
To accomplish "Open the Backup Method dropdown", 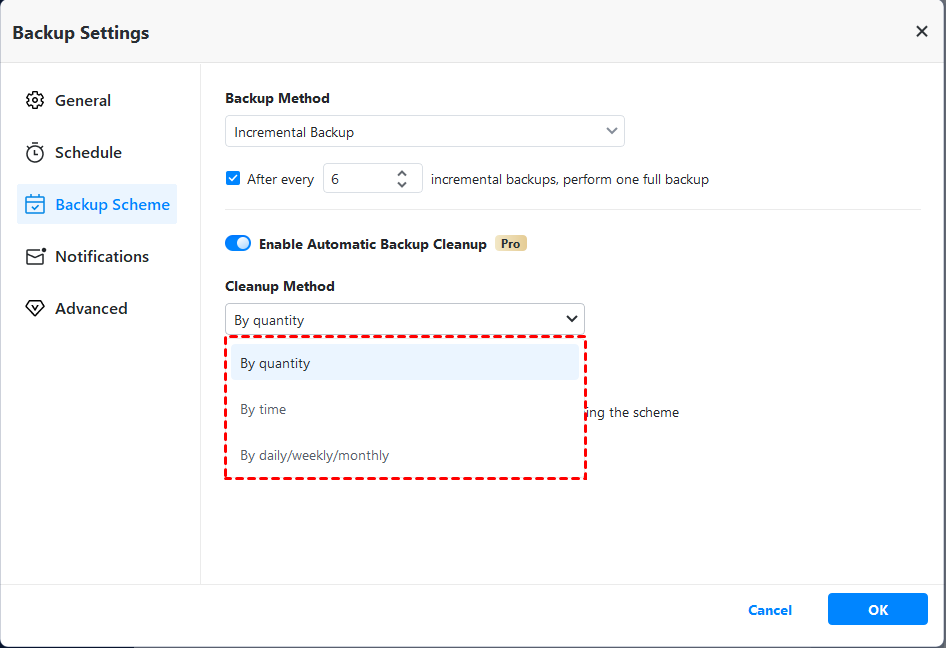I will (x=424, y=131).
